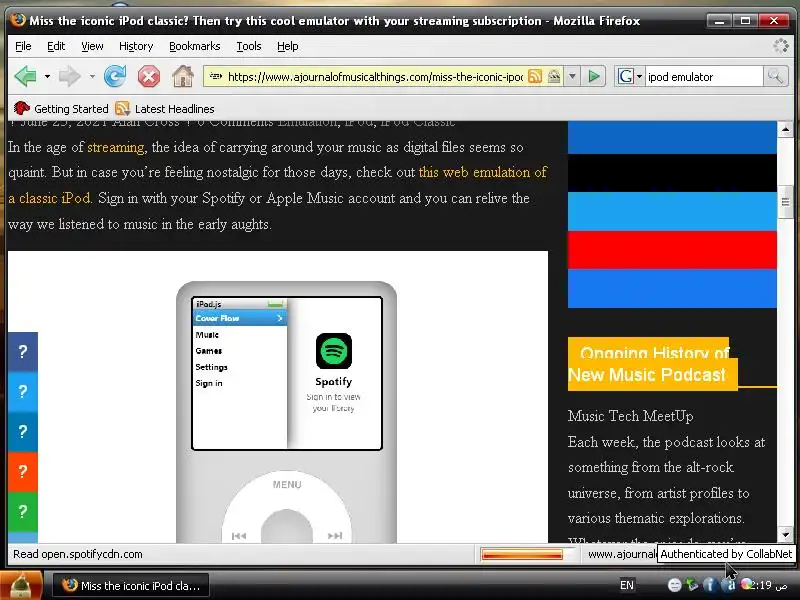Click the EN language indicator in the taskbar
Image resolution: width=800 pixels, height=600 pixels.
point(627,585)
